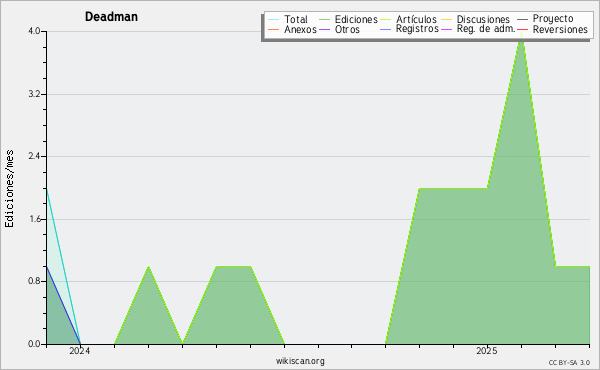Viewport: 600px width, 370px height.
Task: Click the Proyecto legend entry
Action: point(545,18)
